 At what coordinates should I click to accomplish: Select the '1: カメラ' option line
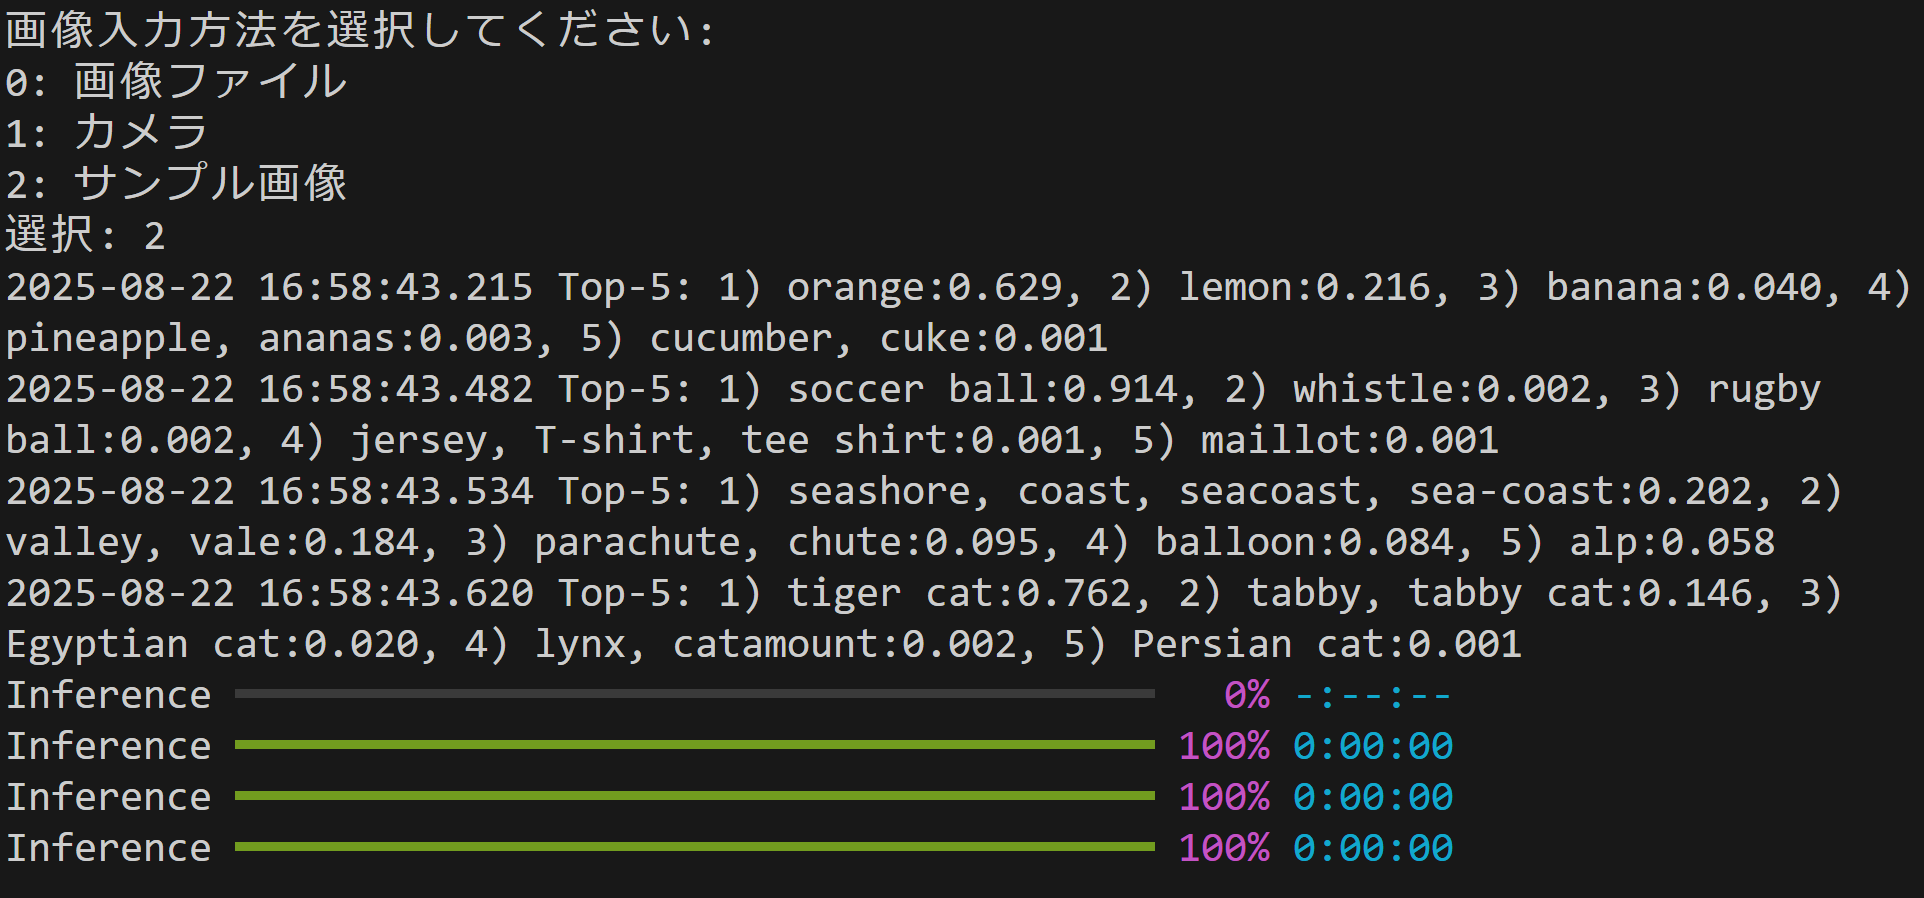coord(107,132)
